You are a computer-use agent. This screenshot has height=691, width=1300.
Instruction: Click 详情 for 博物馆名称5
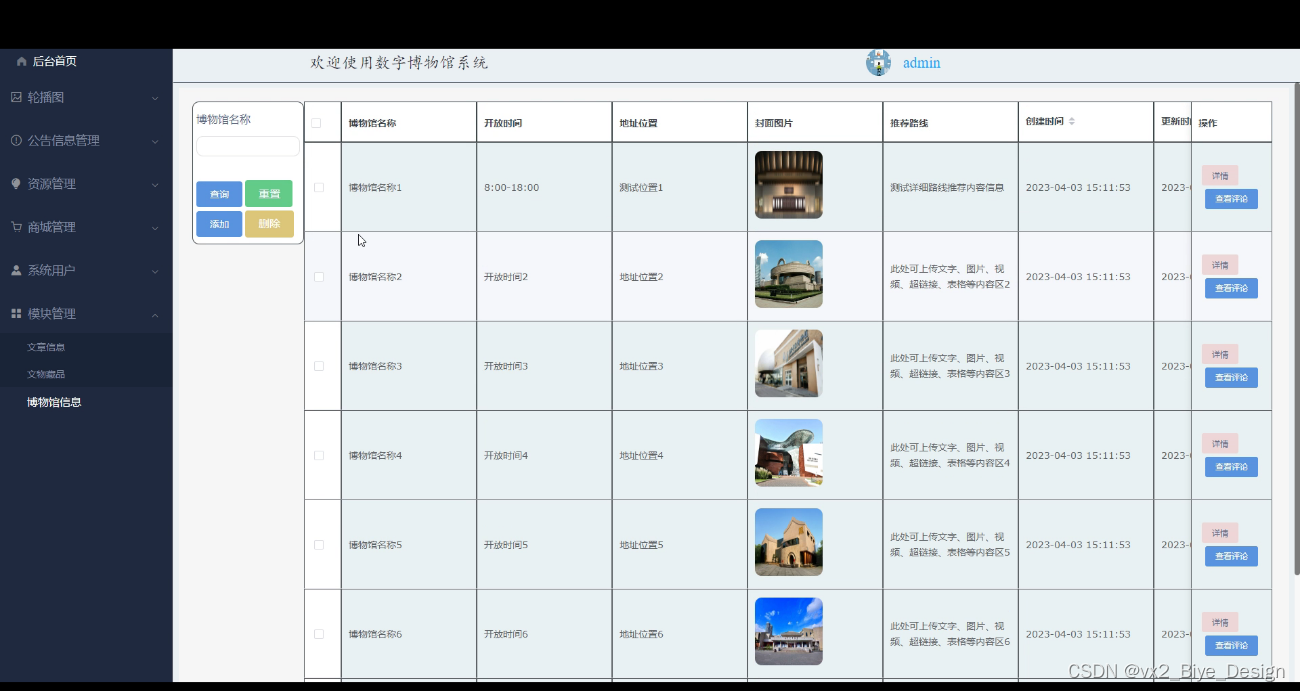[1220, 533]
